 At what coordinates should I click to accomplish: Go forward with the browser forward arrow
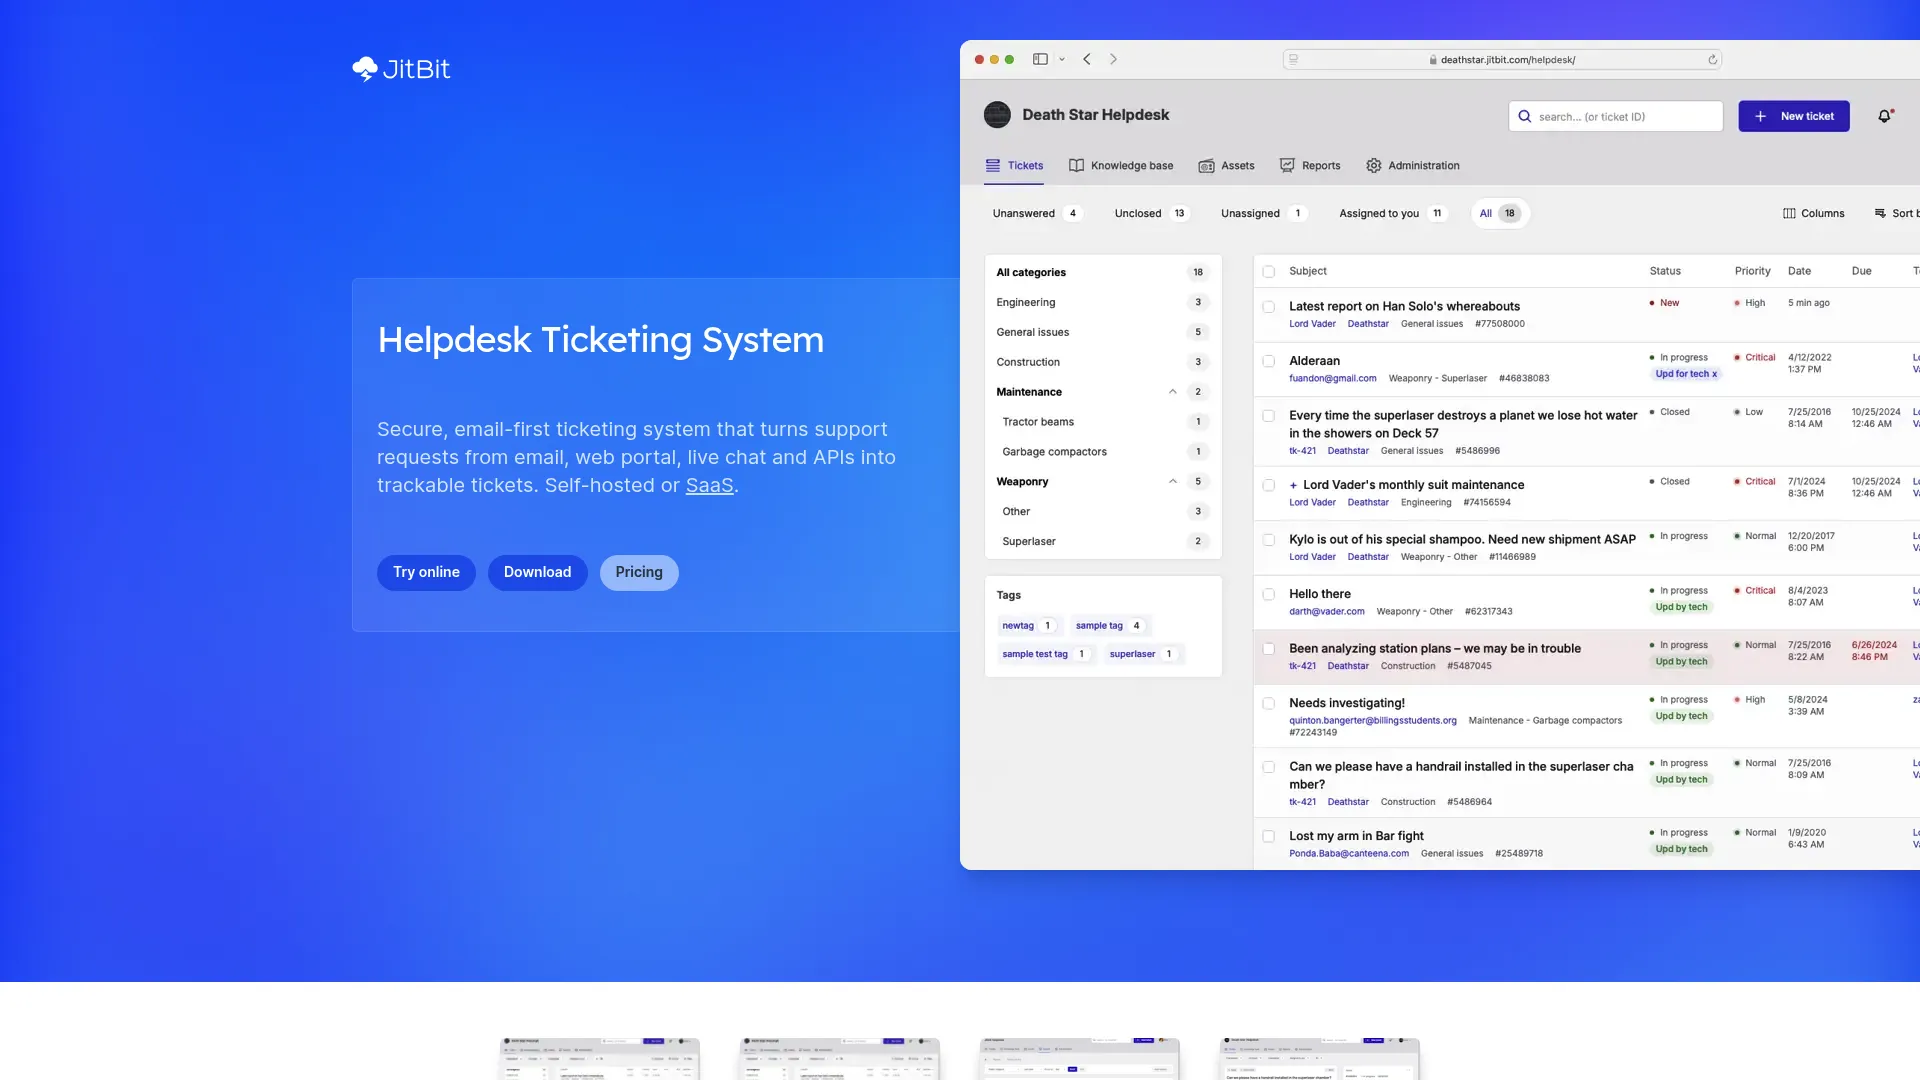tap(1113, 59)
